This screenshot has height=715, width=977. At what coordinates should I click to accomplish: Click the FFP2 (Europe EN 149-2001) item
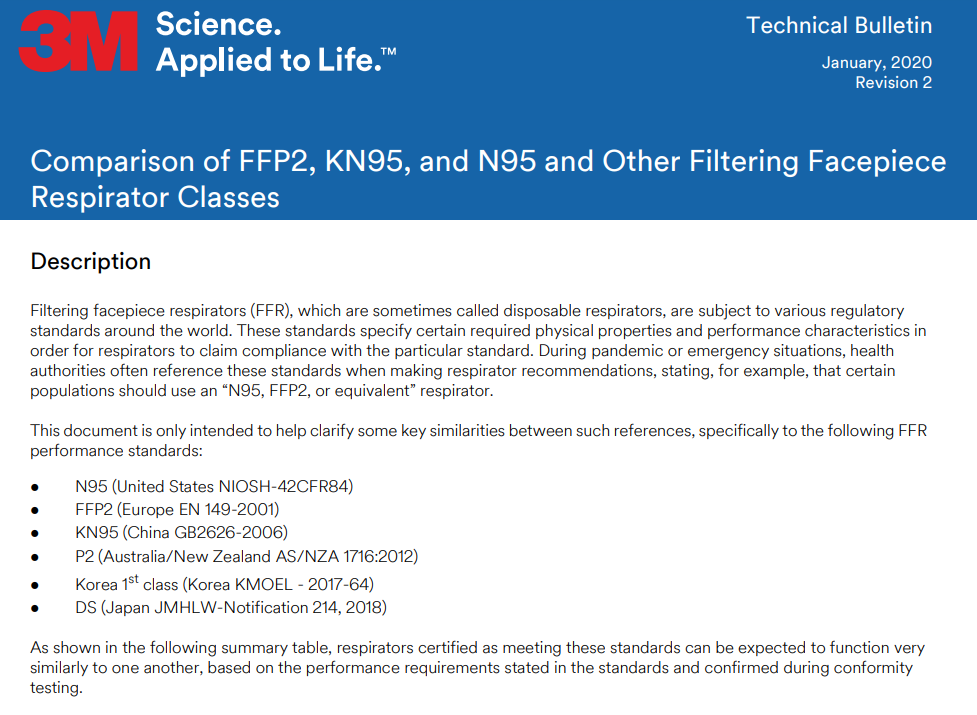tap(177, 509)
